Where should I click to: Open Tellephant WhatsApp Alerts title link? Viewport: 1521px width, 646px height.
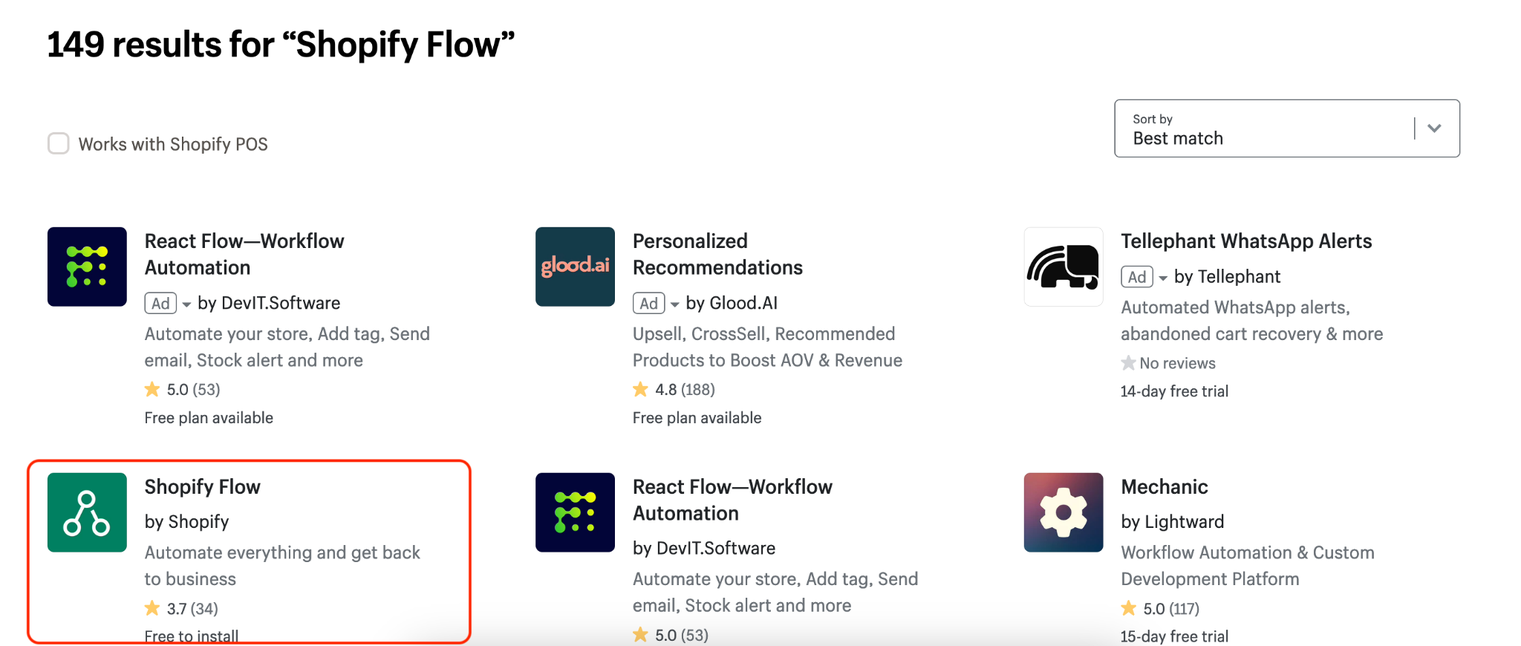(x=1246, y=241)
